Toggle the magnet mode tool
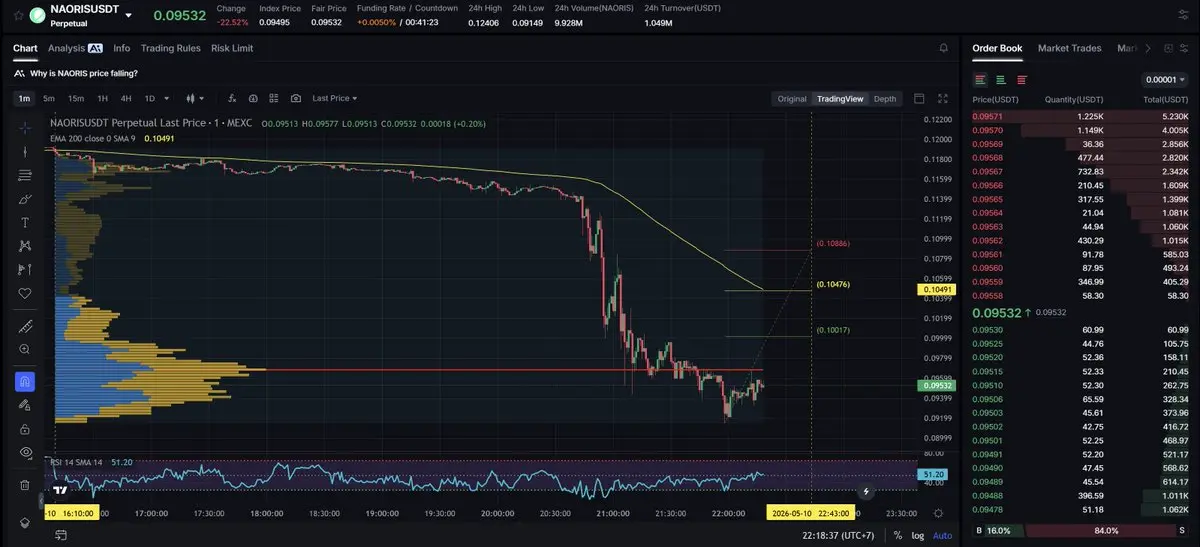The height and width of the screenshot is (547, 1200). pyautogui.click(x=26, y=381)
